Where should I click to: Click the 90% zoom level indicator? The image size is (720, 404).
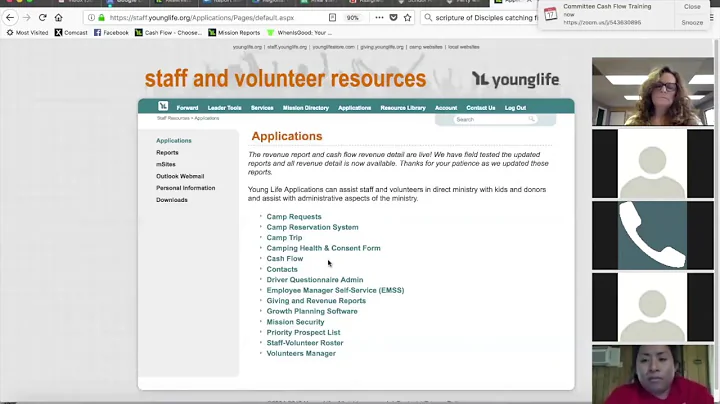tap(353, 17)
